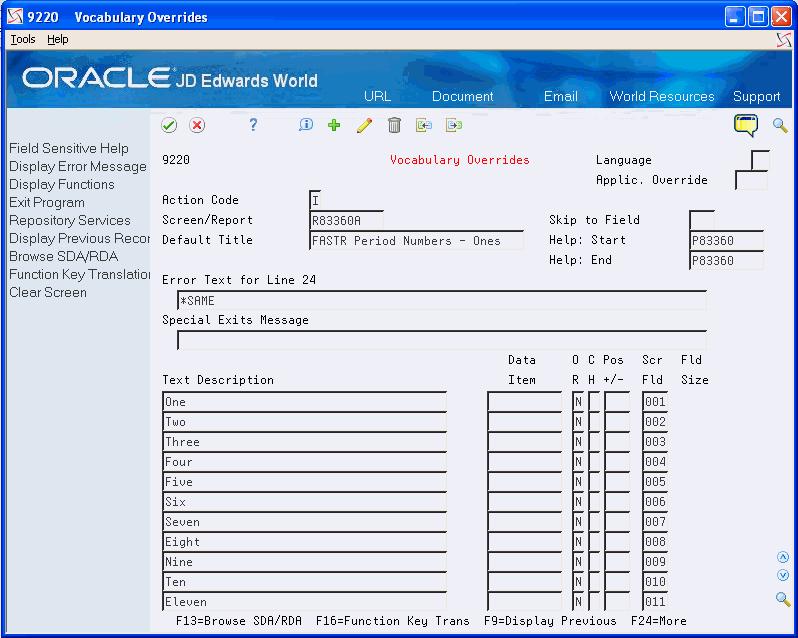Click the pencil change icon
The height and width of the screenshot is (638, 798).
pyautogui.click(x=364, y=125)
